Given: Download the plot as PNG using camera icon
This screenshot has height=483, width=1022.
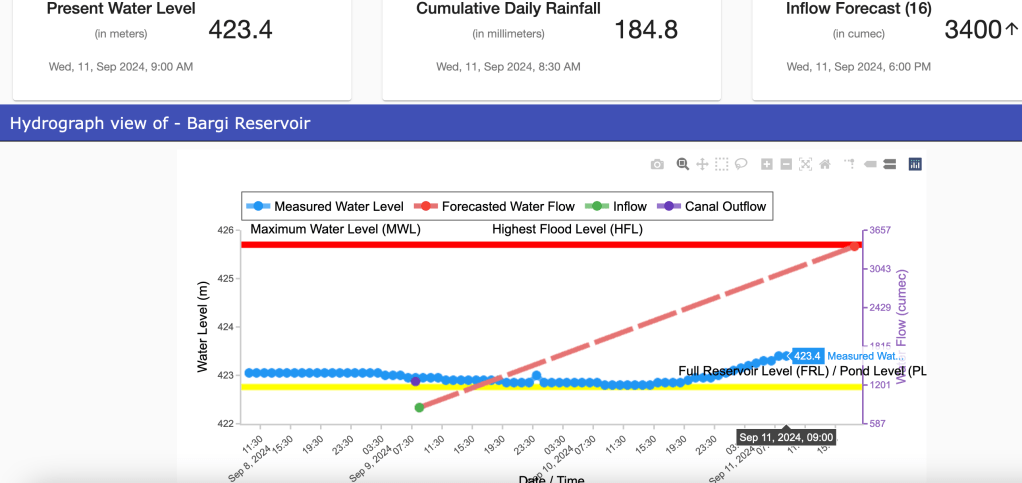Looking at the screenshot, I should click(x=657, y=164).
